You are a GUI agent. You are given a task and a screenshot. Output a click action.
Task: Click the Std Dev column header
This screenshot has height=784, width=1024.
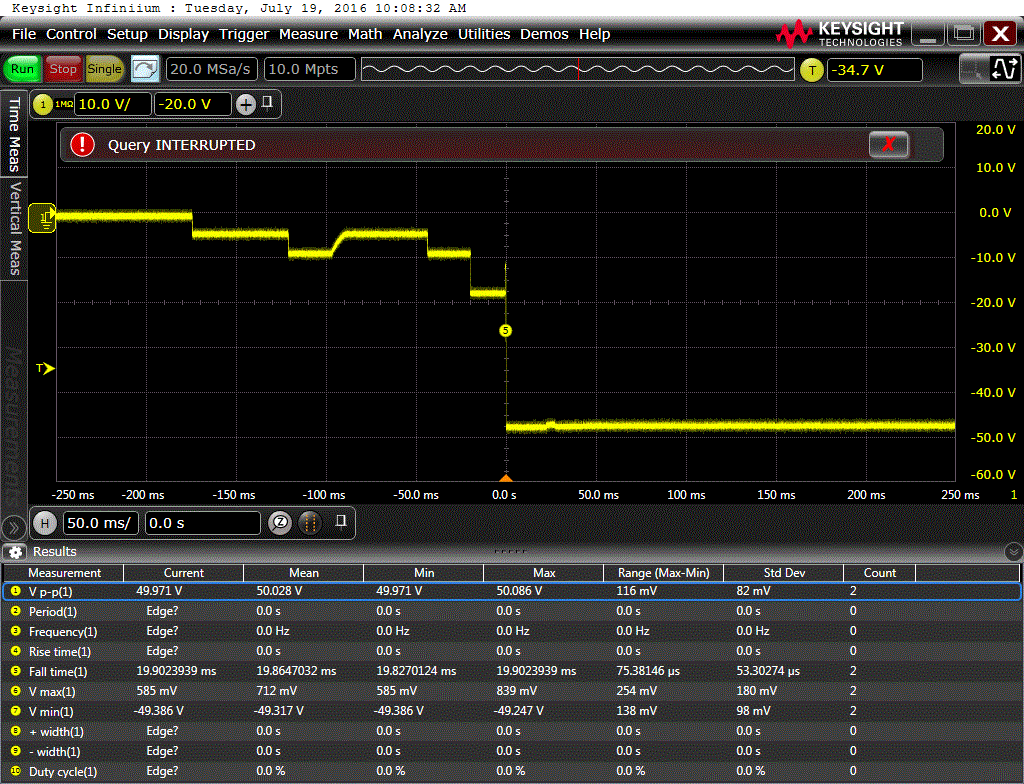(784, 573)
